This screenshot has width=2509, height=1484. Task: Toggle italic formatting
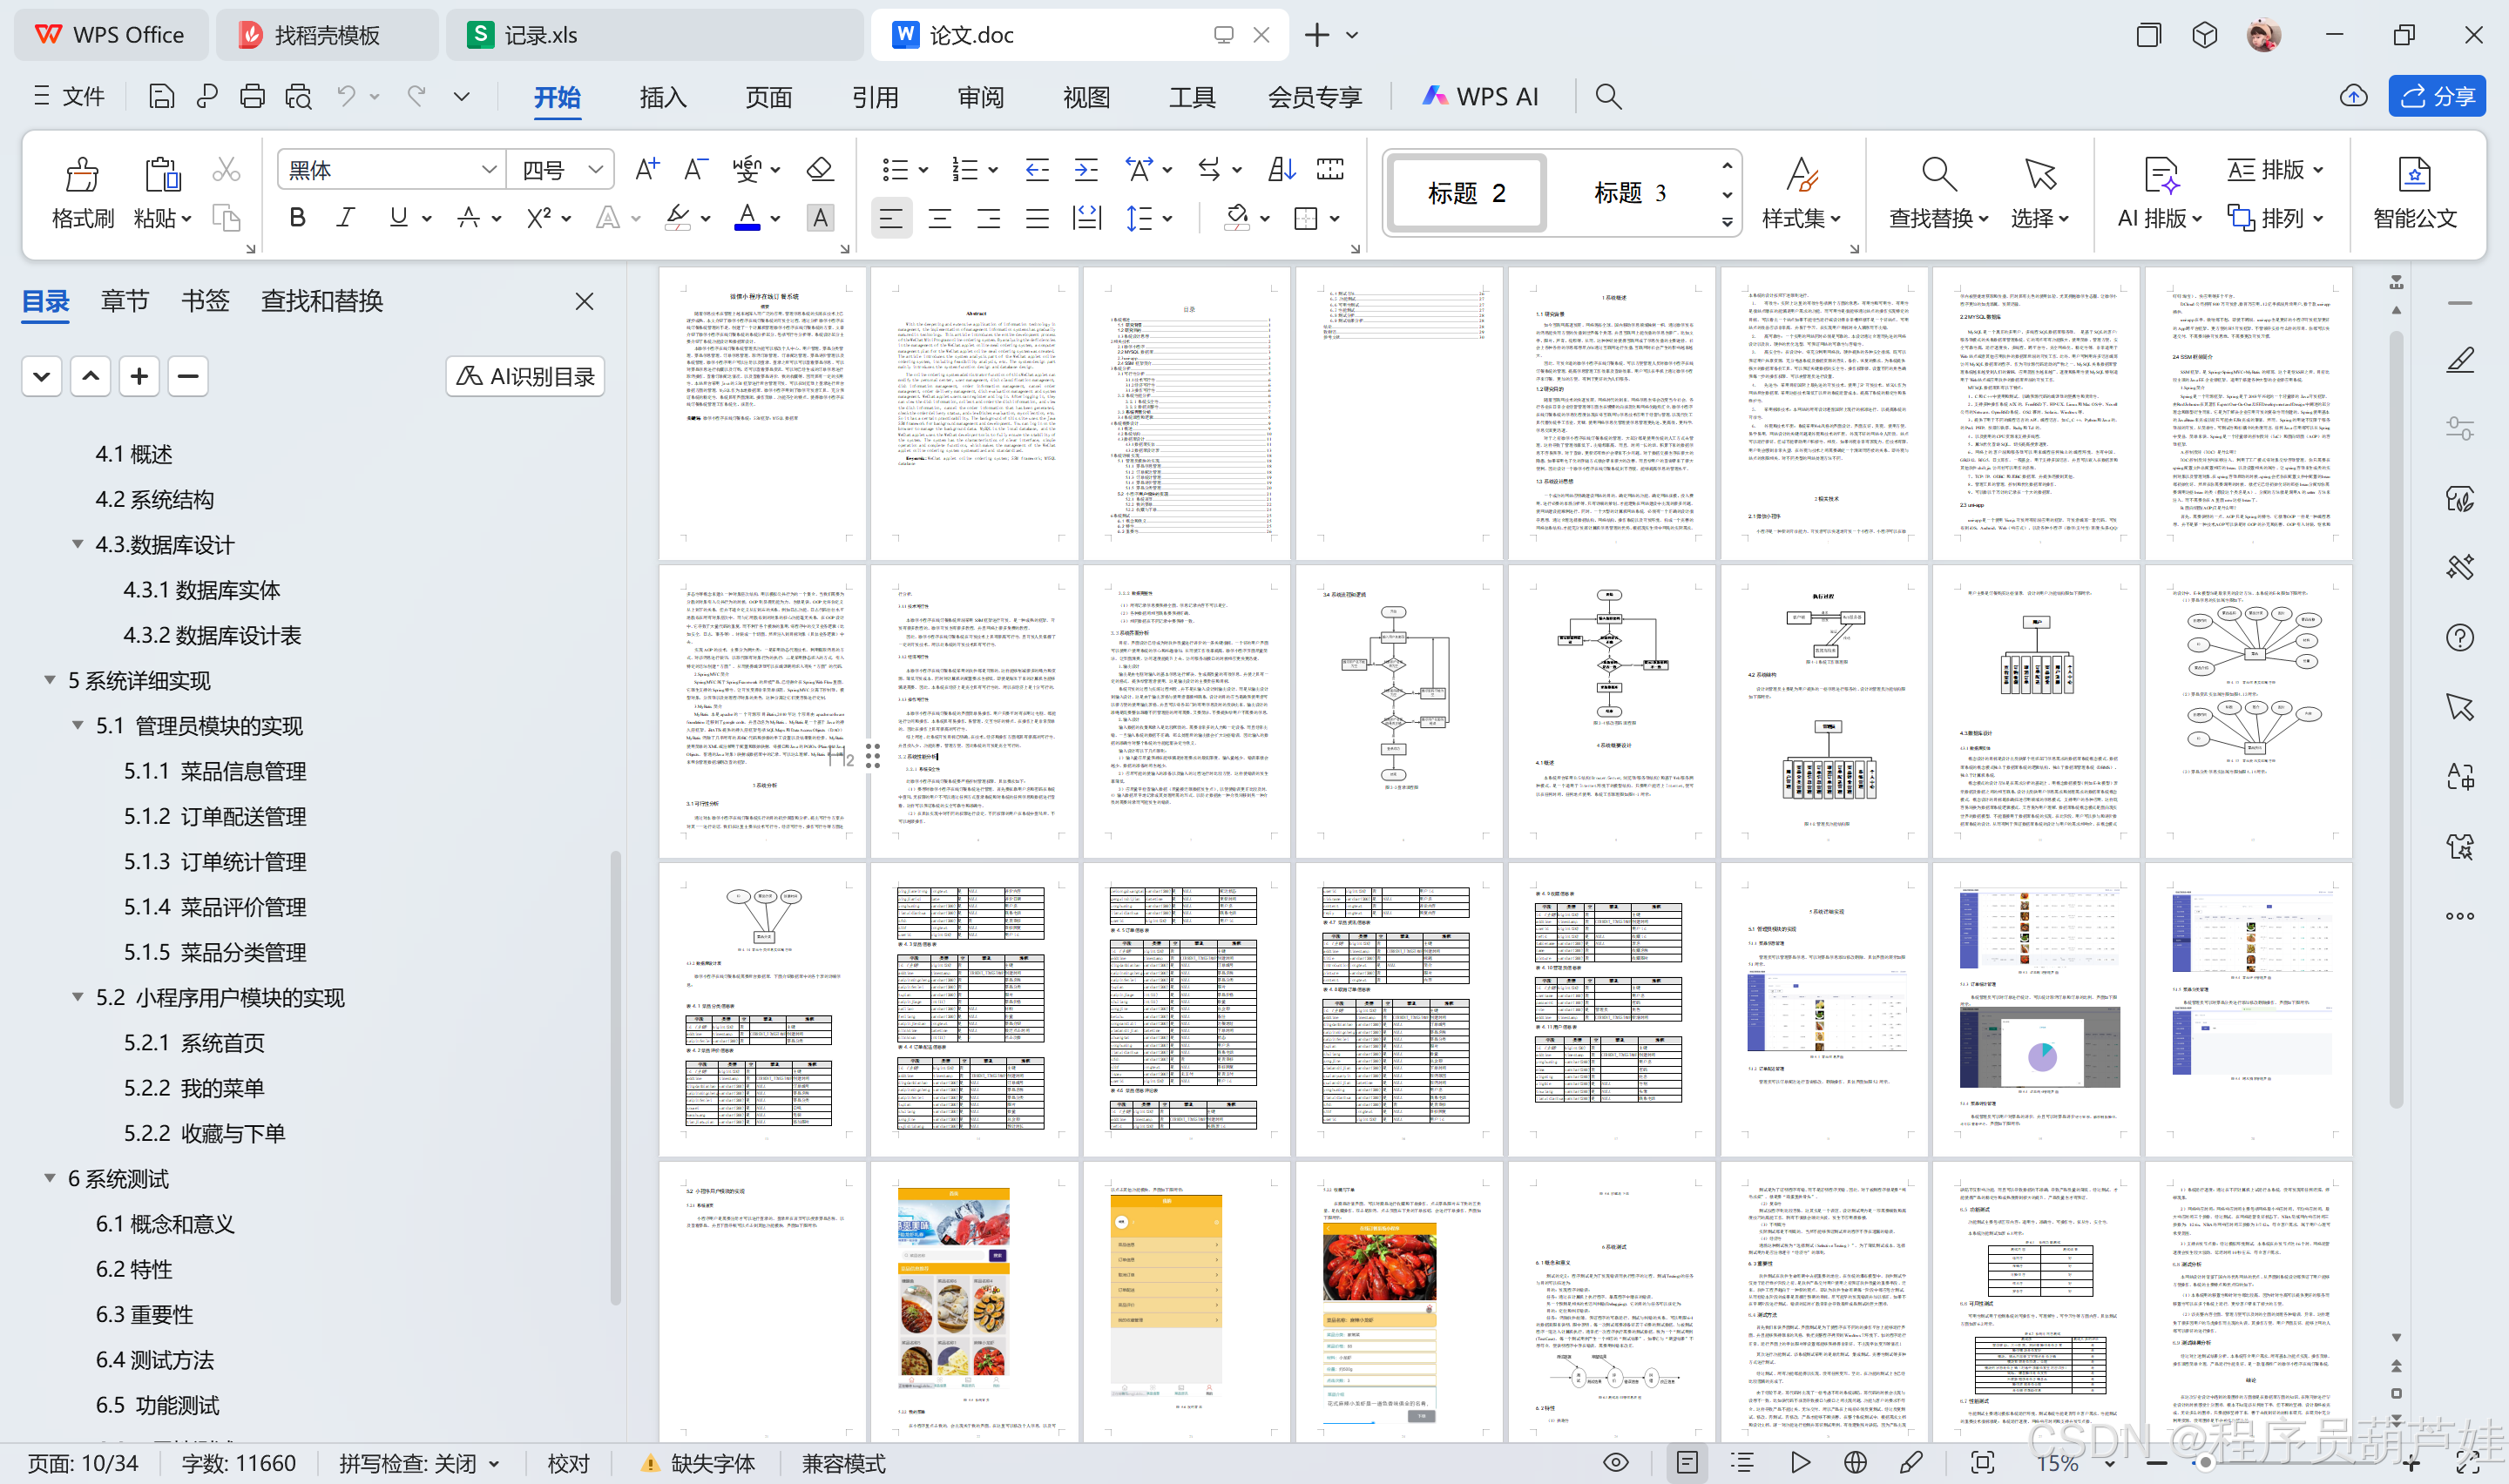(x=346, y=217)
